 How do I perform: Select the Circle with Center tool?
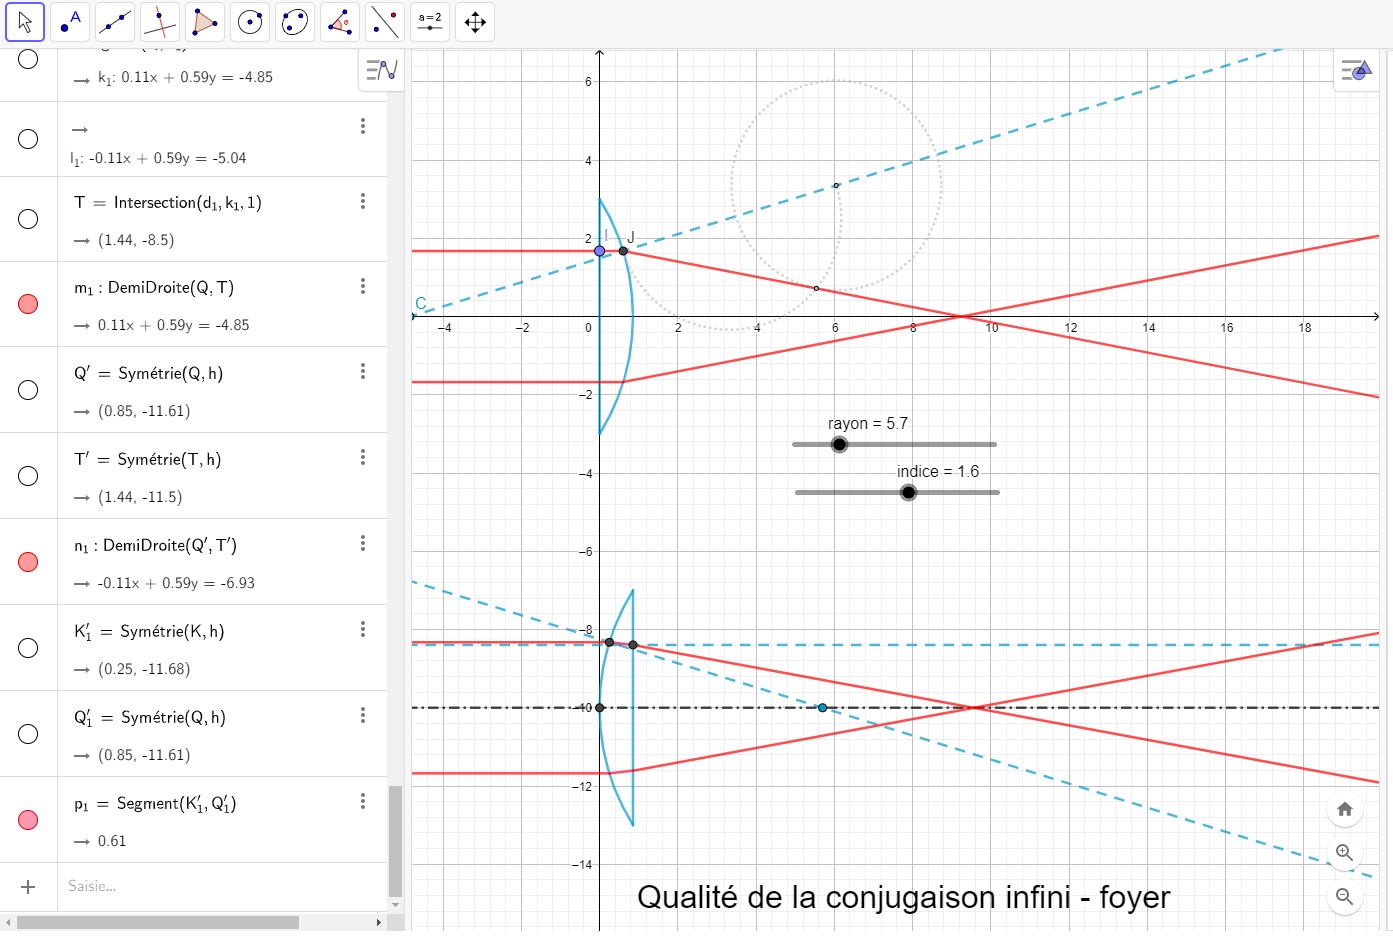pos(250,22)
